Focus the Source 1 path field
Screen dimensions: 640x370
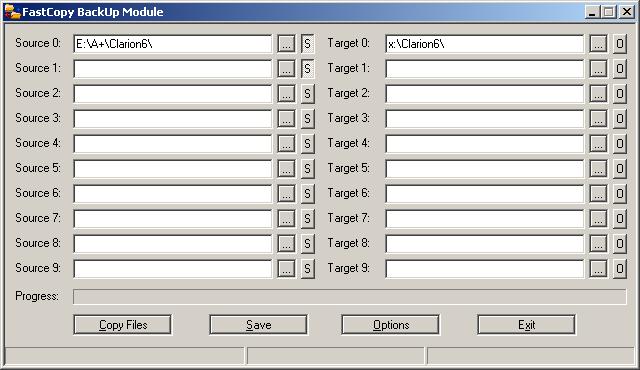(x=173, y=69)
